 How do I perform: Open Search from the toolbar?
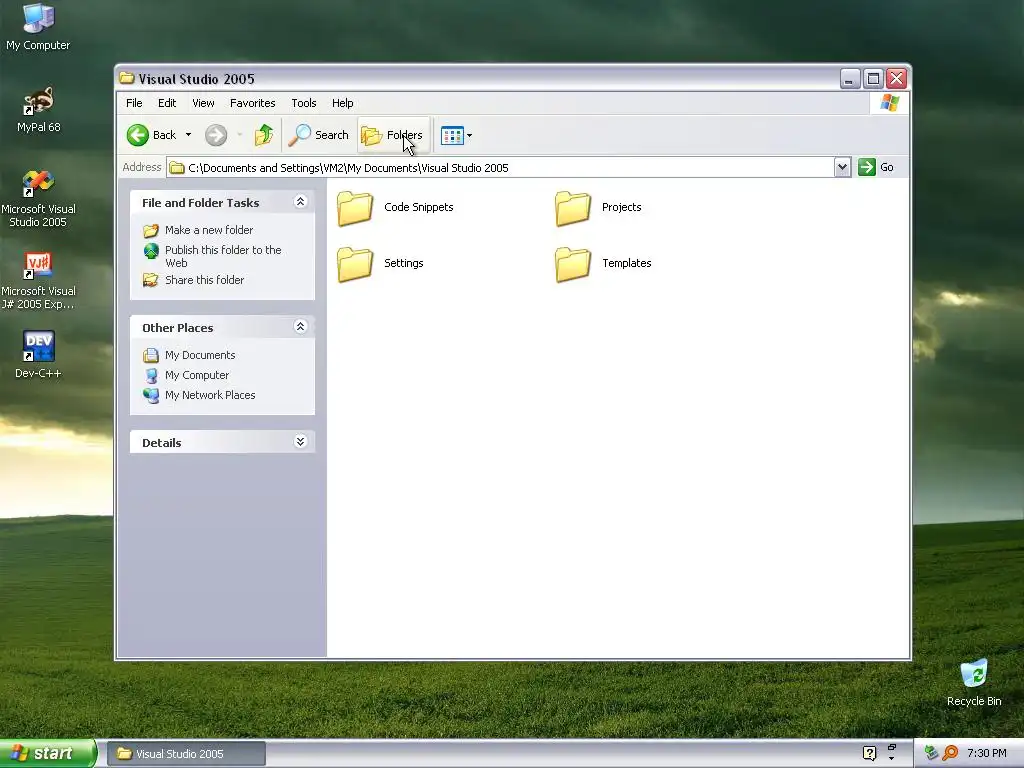coord(319,135)
